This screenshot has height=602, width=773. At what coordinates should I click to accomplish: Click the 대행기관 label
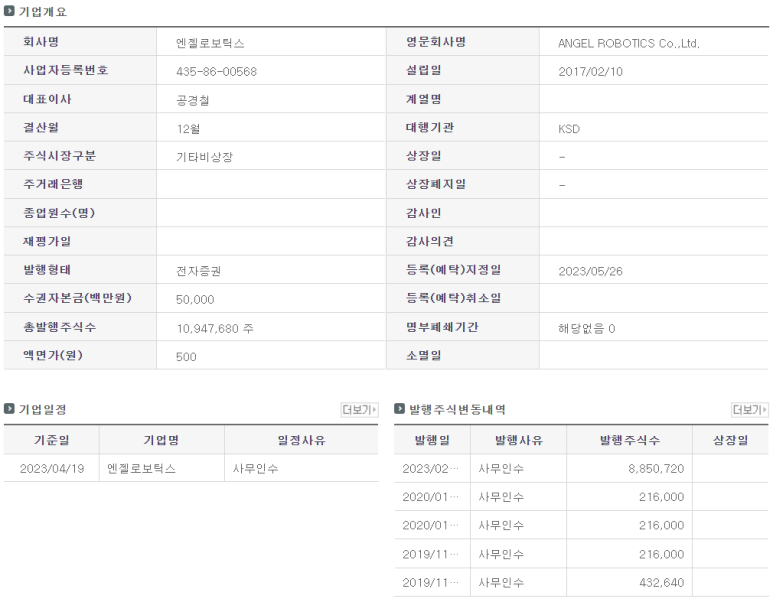429,127
